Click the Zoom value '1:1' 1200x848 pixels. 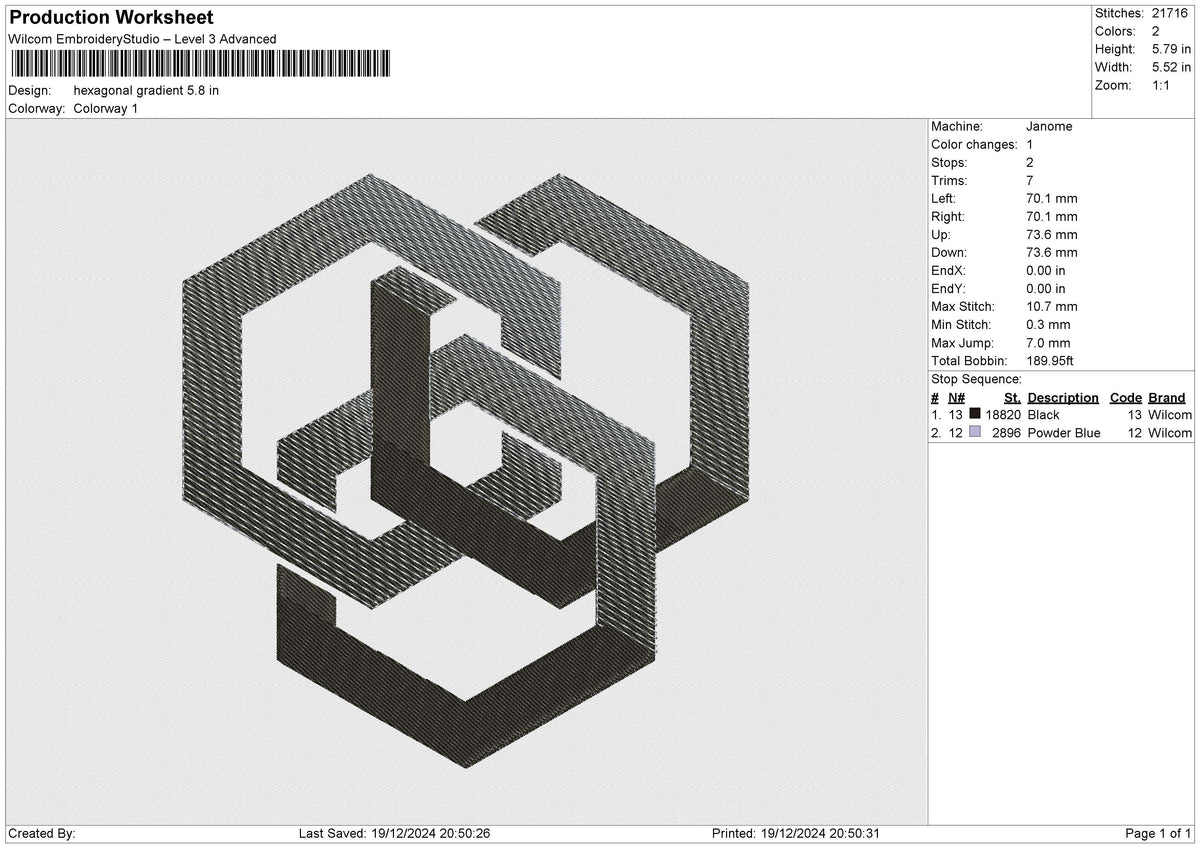[x=1162, y=85]
